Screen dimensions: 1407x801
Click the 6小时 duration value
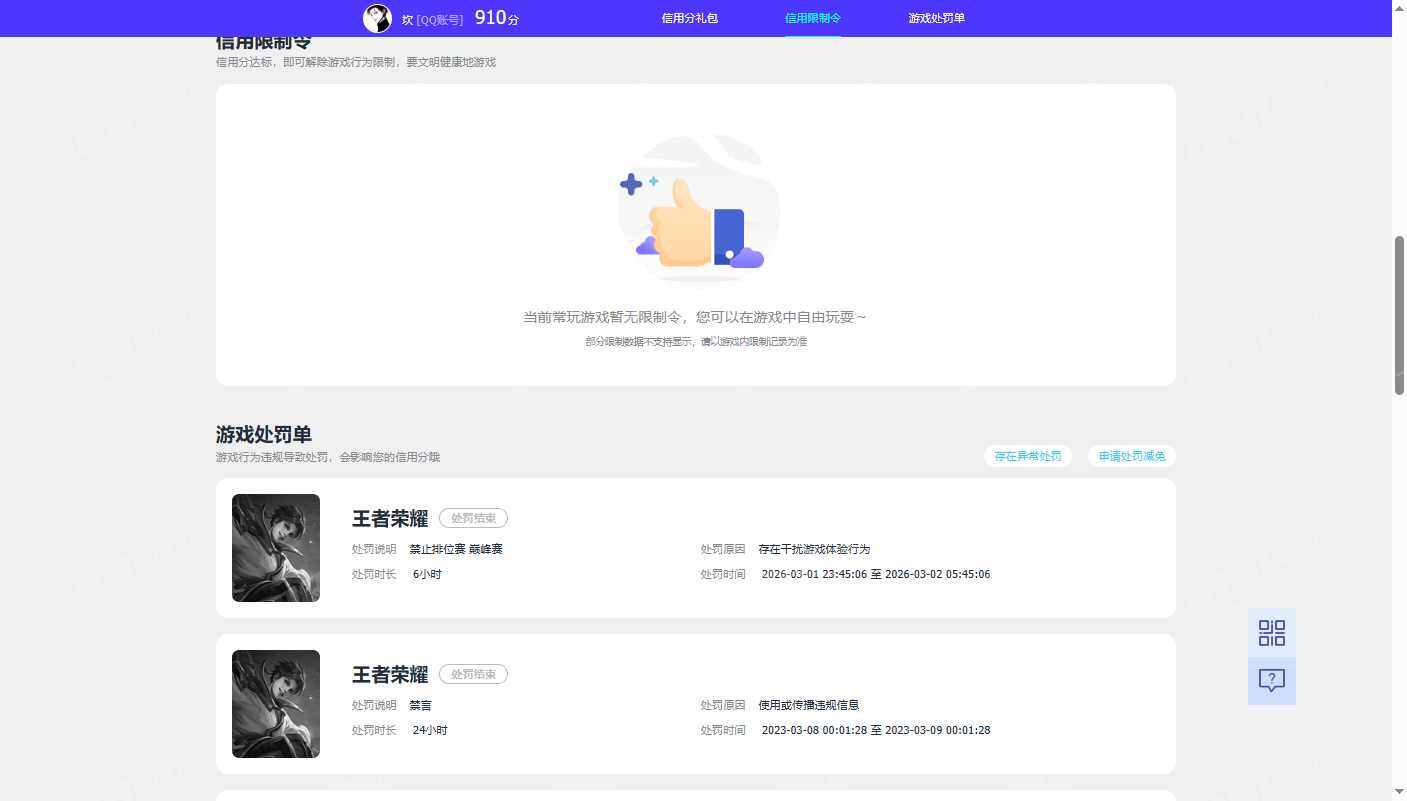[427, 574]
